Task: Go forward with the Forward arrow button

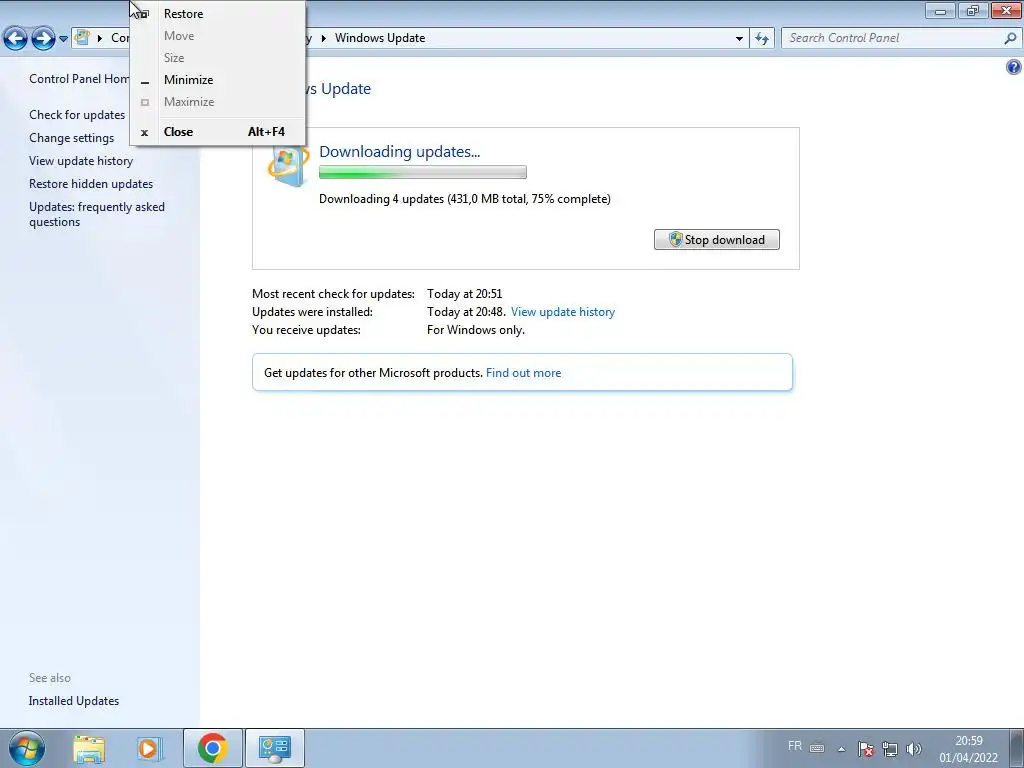Action: (43, 39)
